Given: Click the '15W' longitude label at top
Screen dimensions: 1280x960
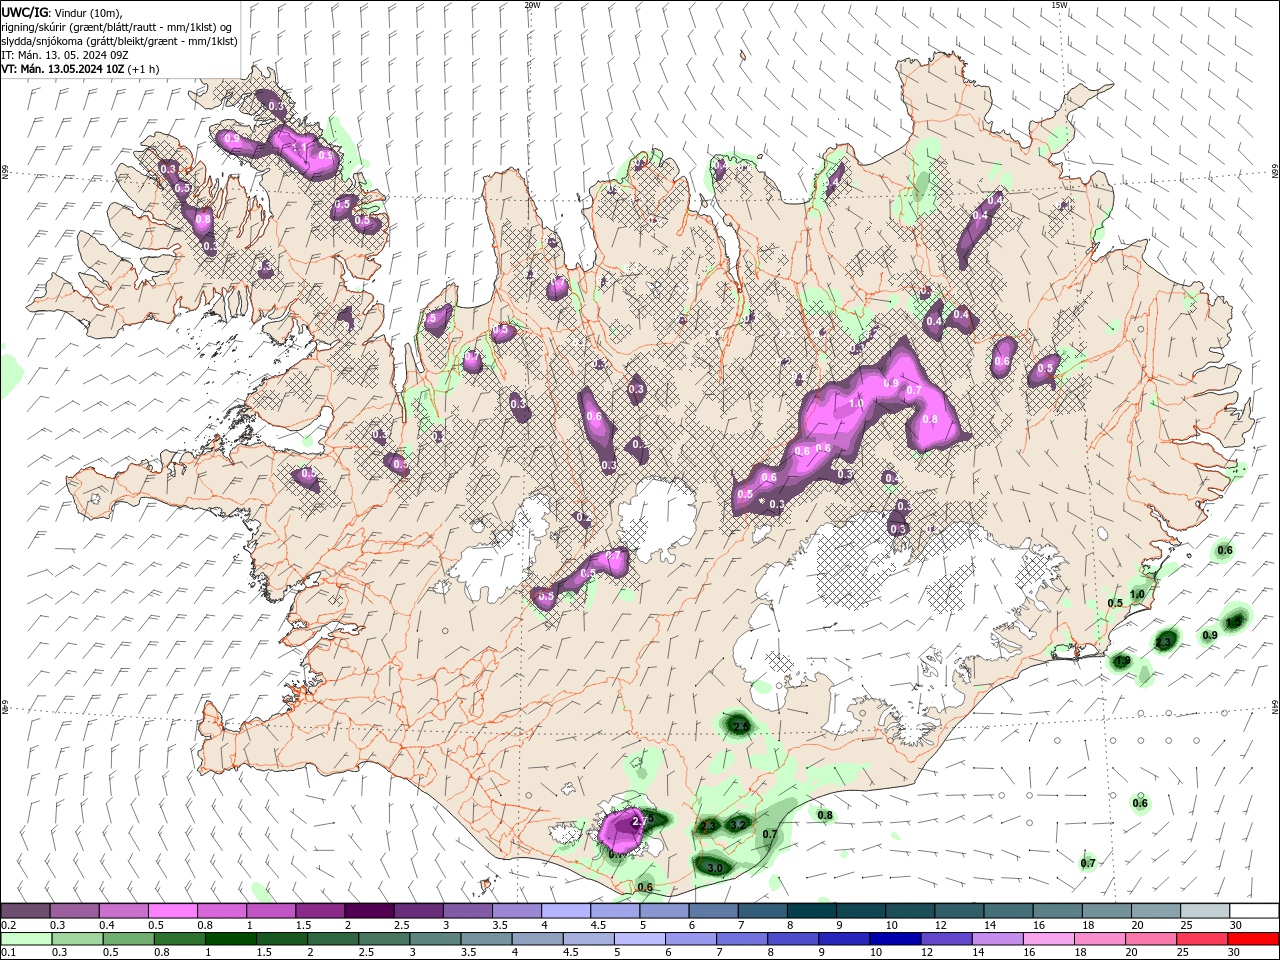Looking at the screenshot, I should [x=1059, y=5].
